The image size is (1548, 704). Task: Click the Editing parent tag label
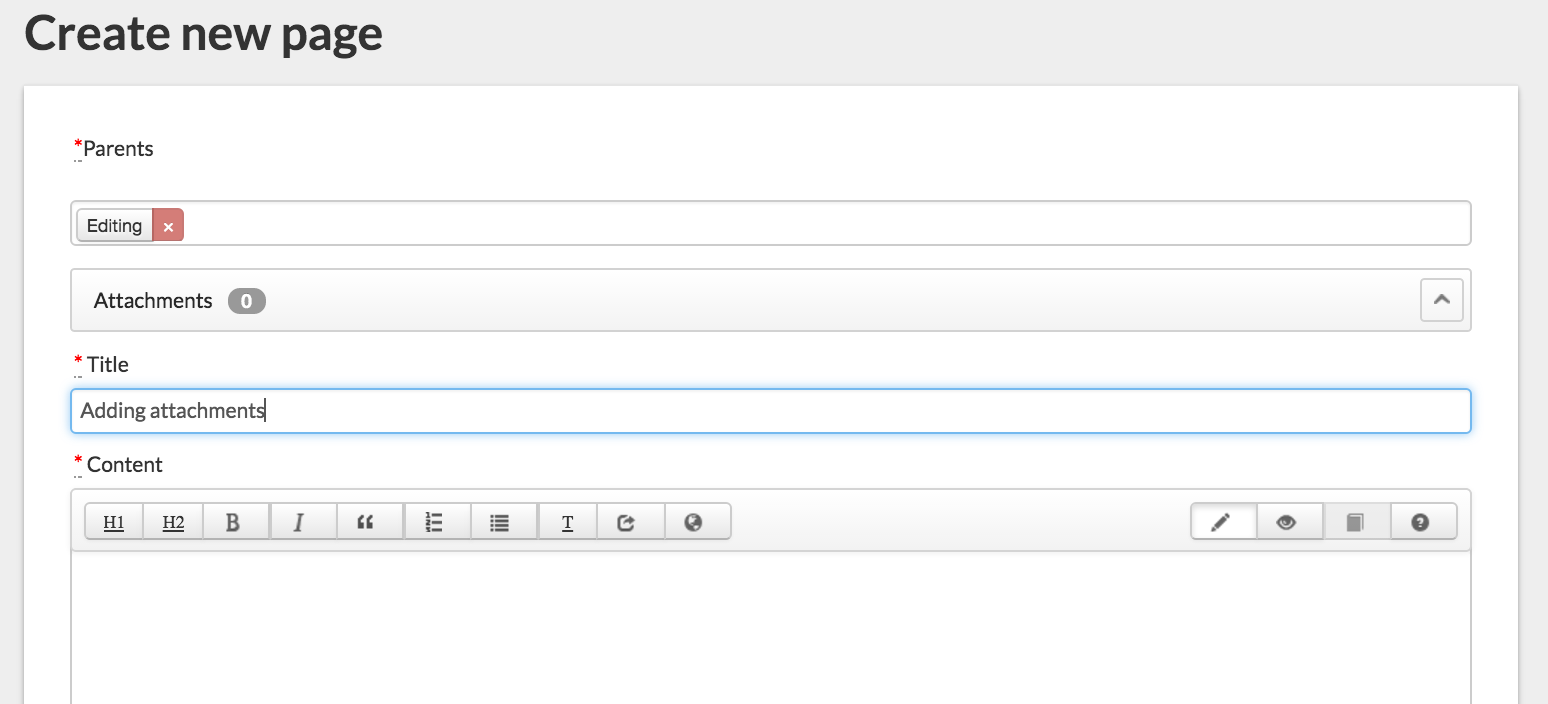pyautogui.click(x=115, y=226)
